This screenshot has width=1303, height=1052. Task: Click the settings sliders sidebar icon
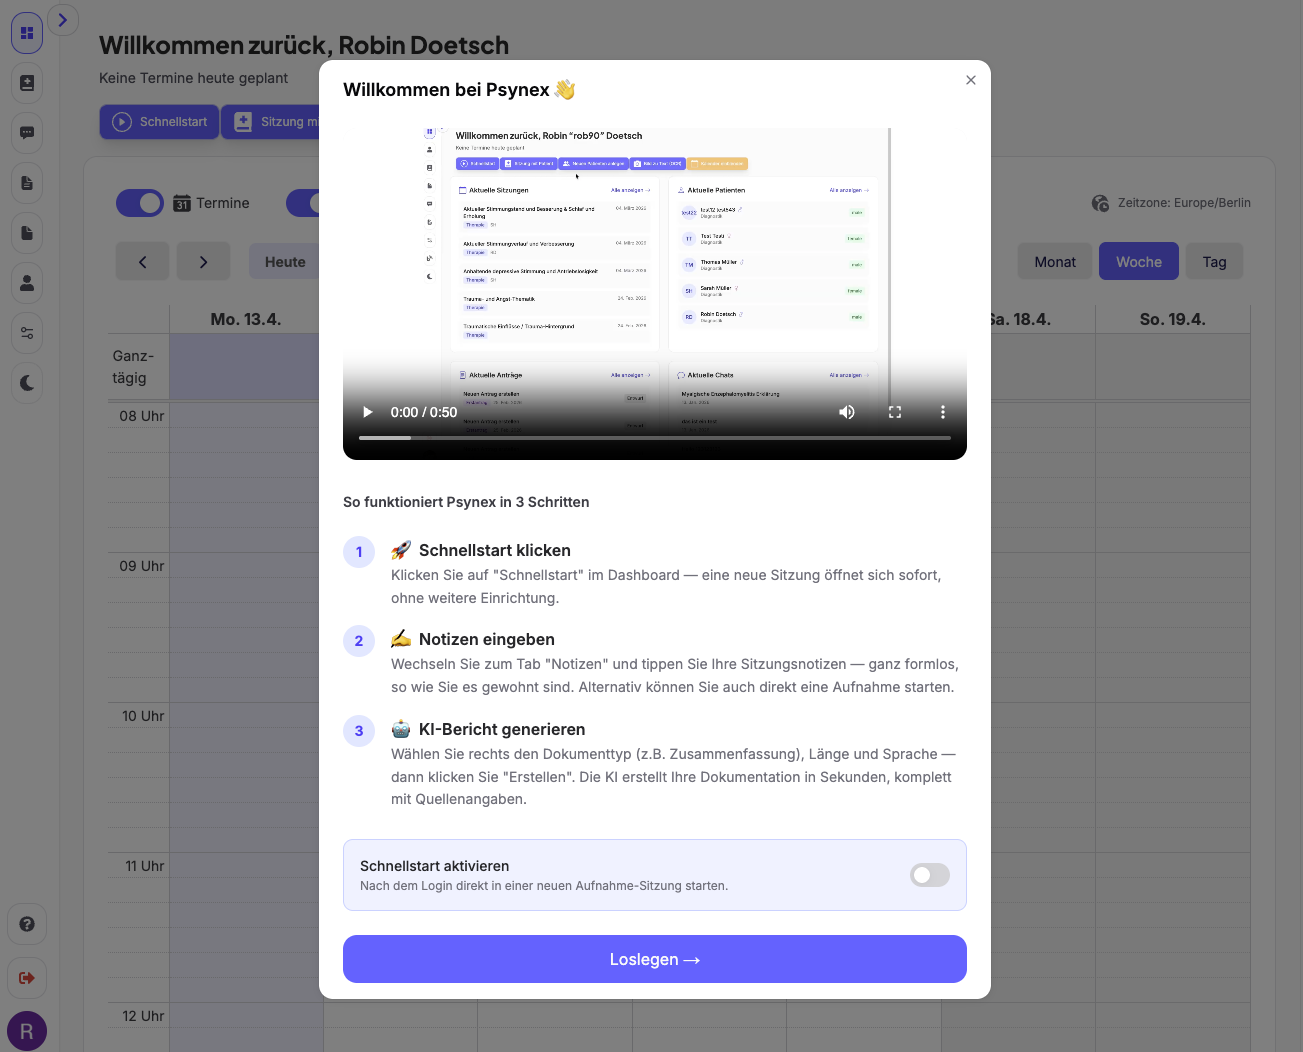click(x=27, y=333)
